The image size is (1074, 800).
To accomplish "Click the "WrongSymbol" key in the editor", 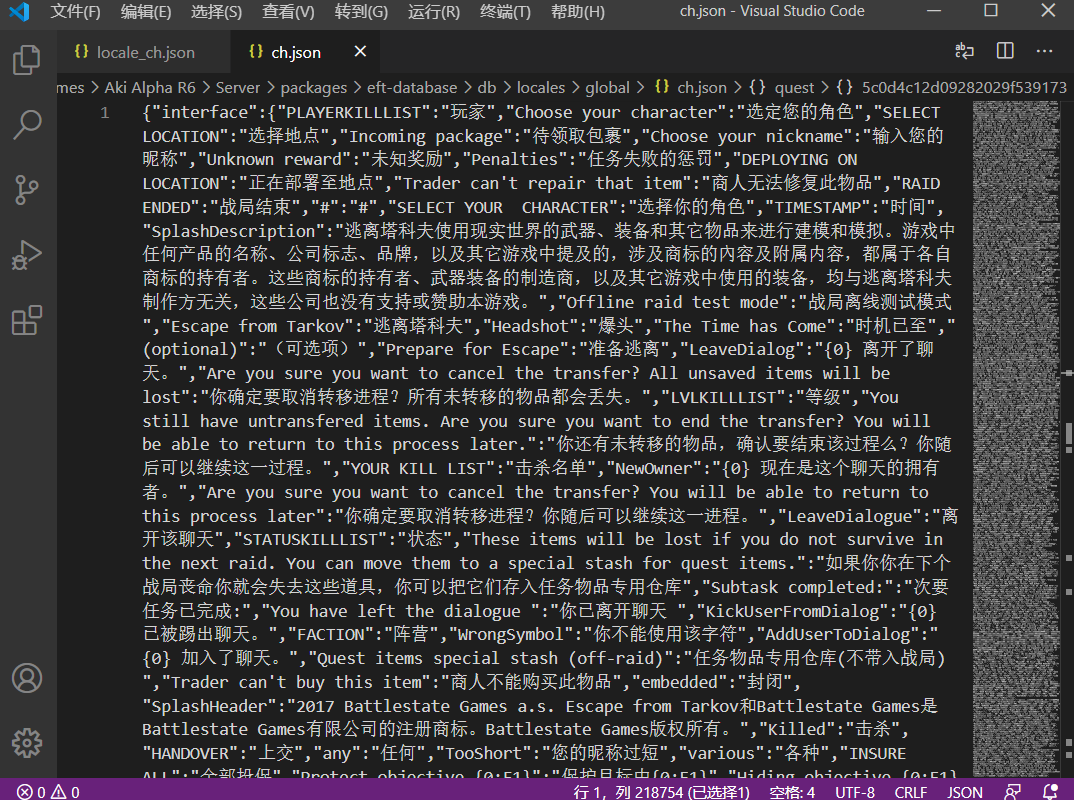I will coord(512,634).
